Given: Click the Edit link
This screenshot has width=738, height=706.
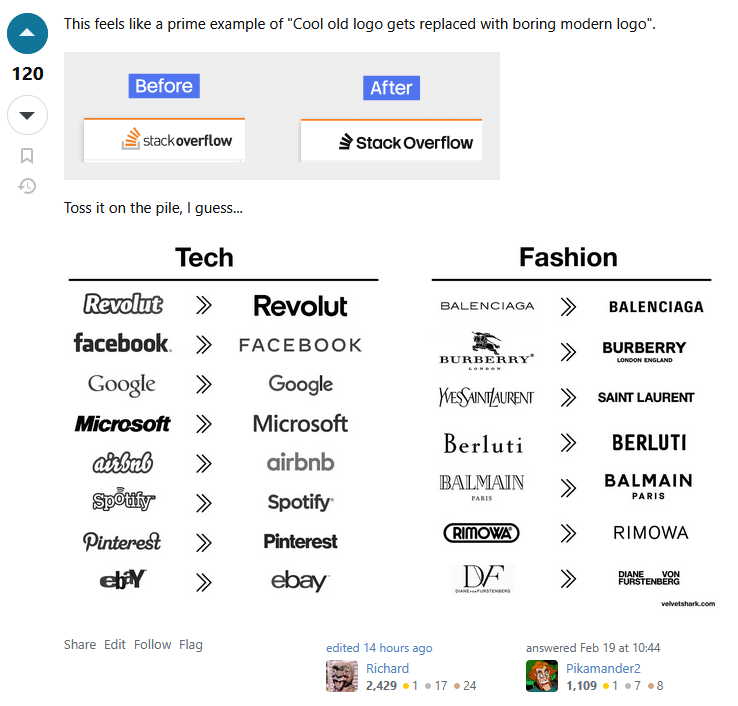Looking at the screenshot, I should [x=115, y=645].
